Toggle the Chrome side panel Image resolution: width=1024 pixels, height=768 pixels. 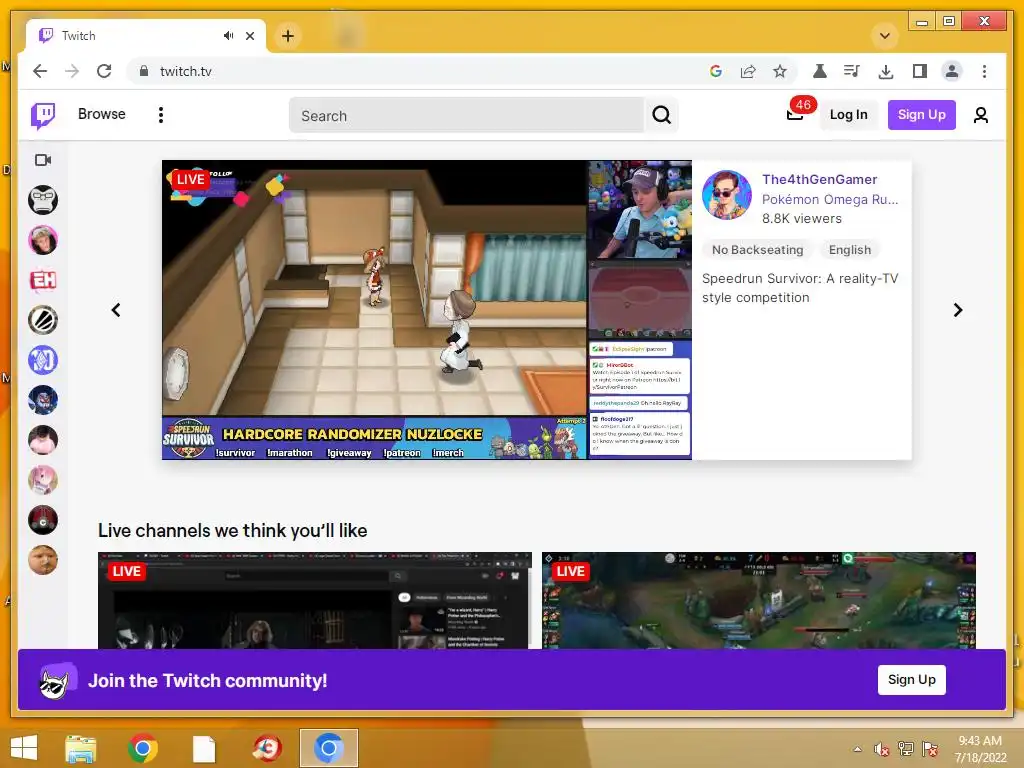coord(920,71)
